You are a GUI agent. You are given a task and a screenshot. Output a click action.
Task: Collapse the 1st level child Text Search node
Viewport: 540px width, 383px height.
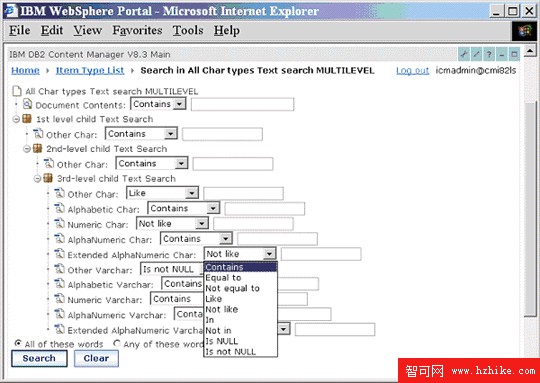tap(16, 119)
